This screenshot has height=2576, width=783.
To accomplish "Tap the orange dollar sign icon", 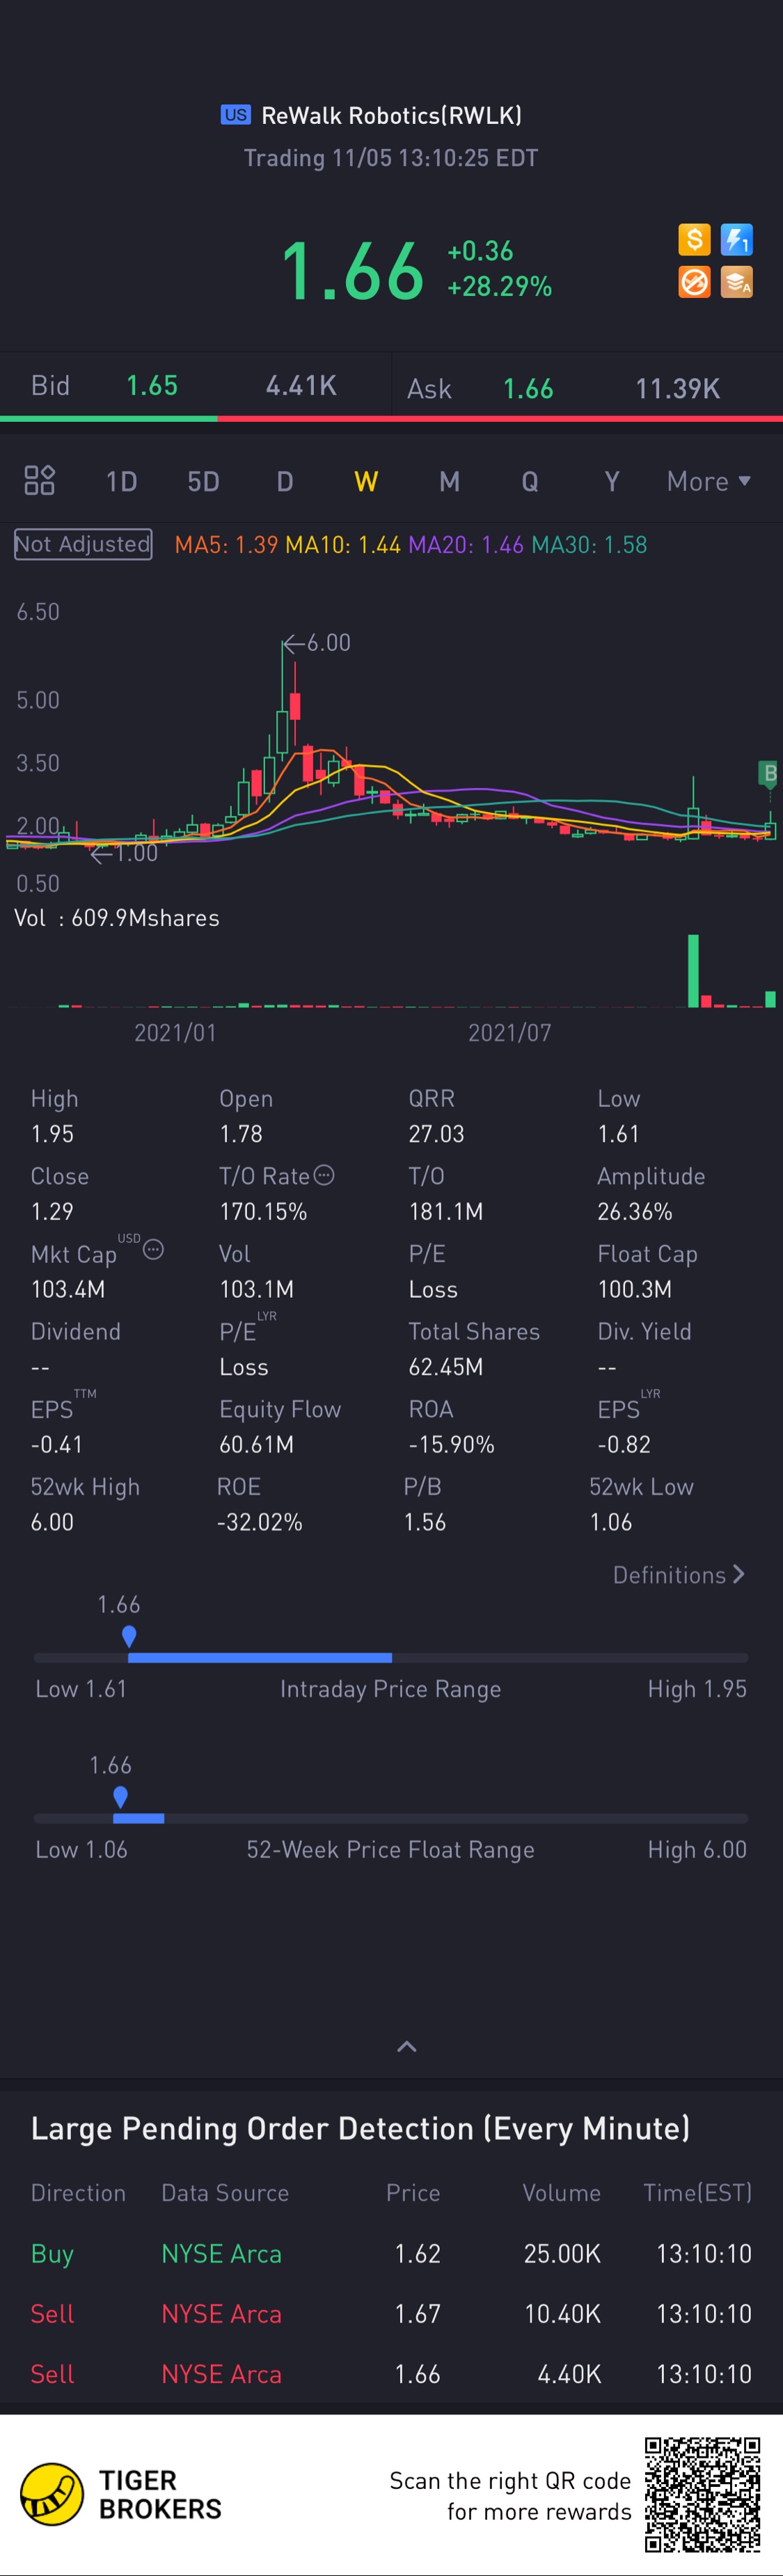I will (x=694, y=240).
